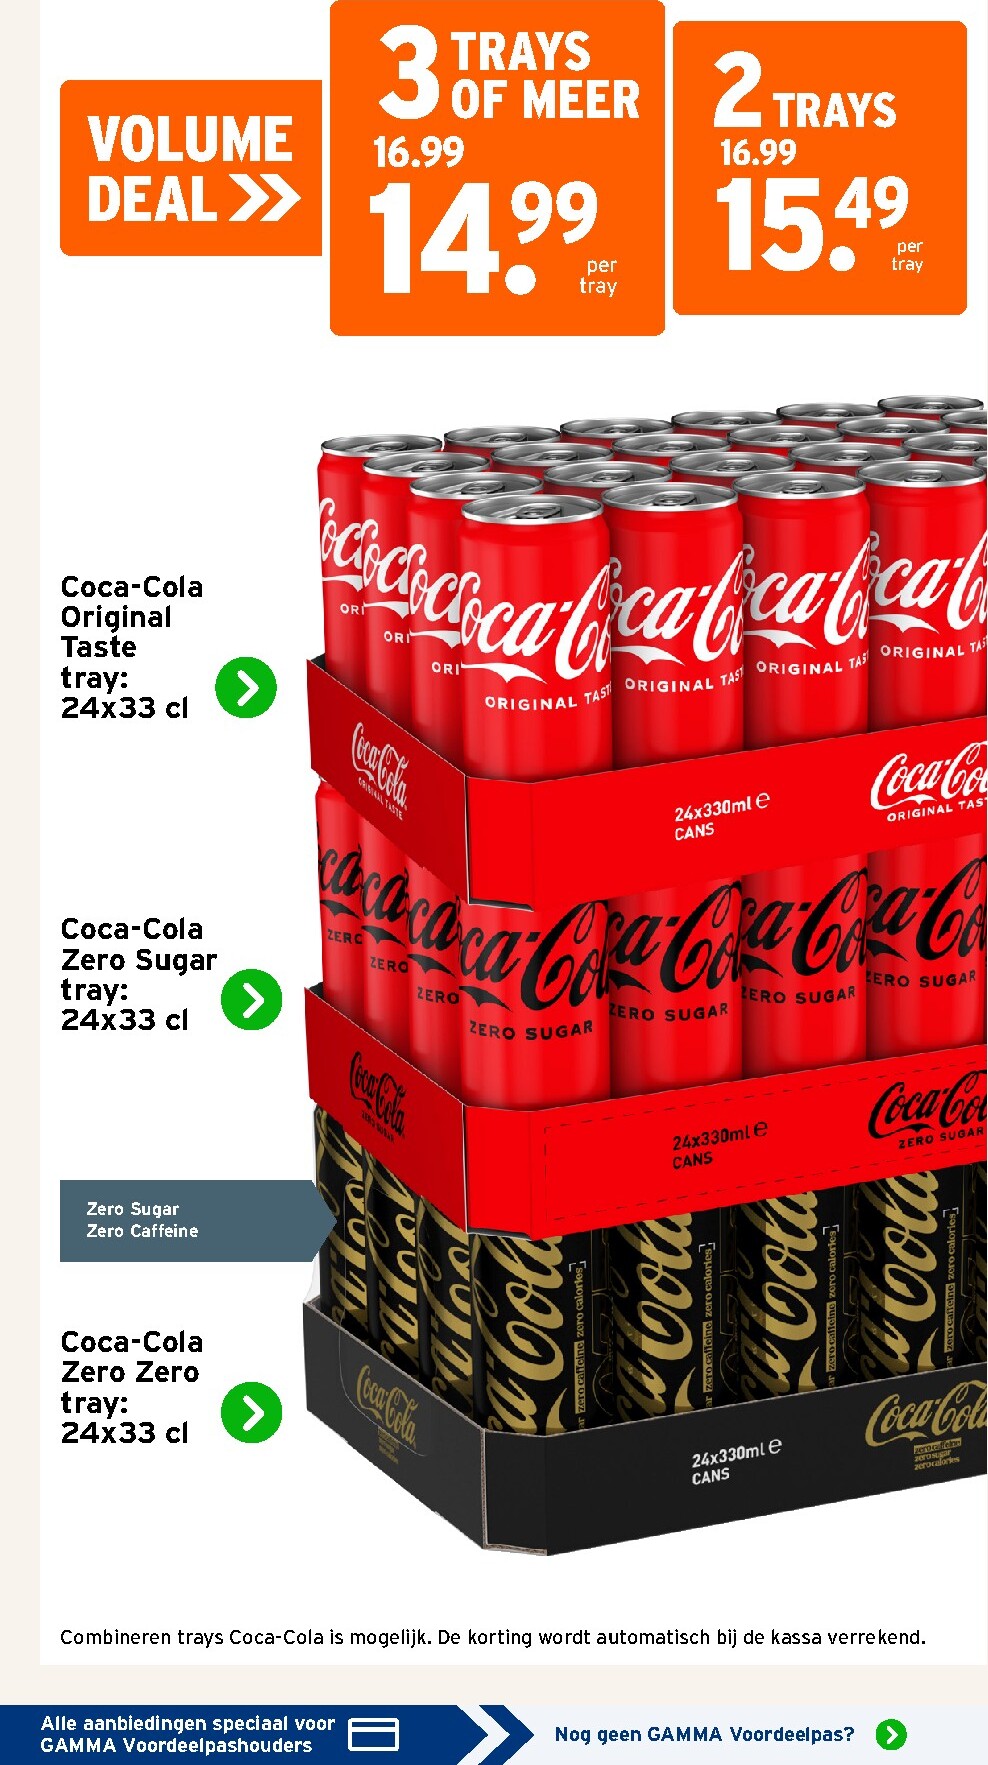Click the Voordeelpas card icon in footer
The height and width of the screenshot is (1765, 988).
tap(373, 1734)
